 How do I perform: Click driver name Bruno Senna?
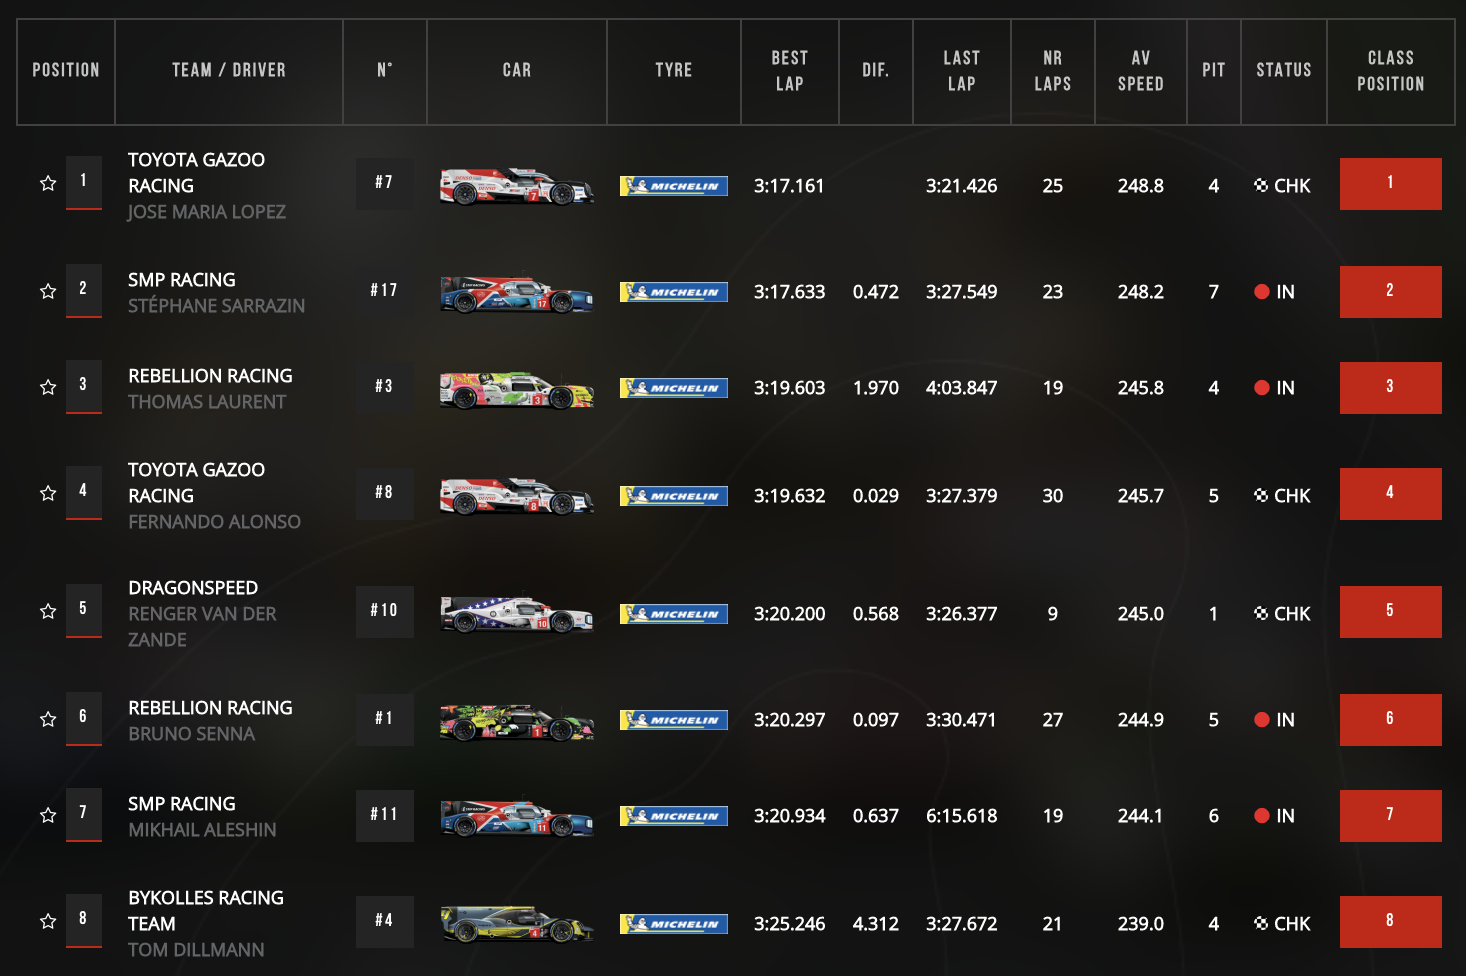pyautogui.click(x=191, y=734)
